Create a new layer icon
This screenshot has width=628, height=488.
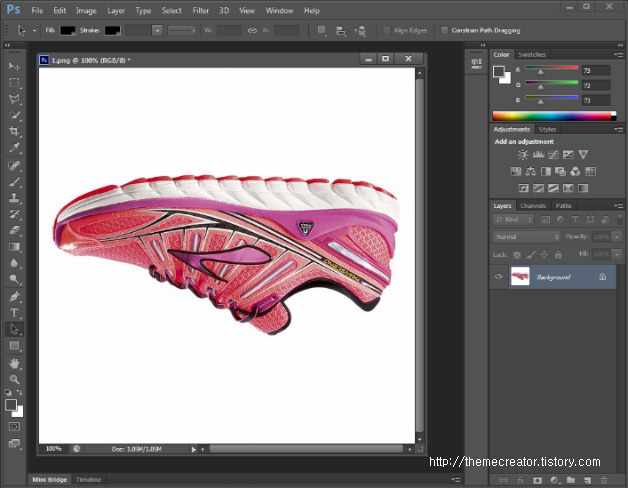587,480
